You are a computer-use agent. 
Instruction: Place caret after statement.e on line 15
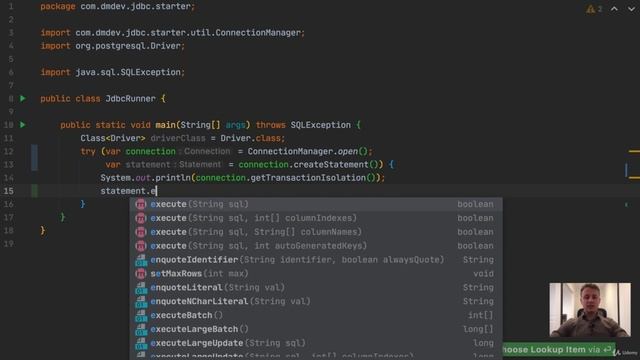click(157, 191)
